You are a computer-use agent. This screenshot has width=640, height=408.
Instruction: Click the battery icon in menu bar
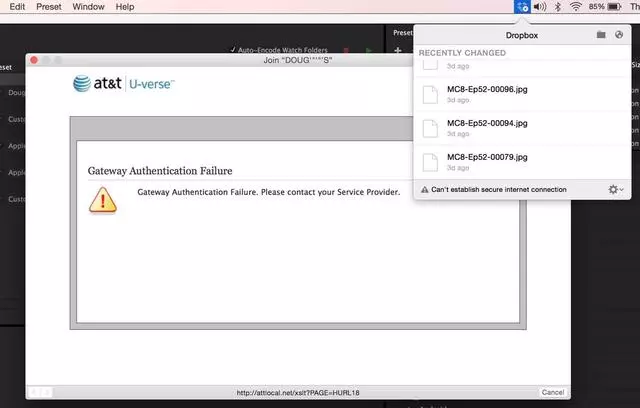point(614,7)
